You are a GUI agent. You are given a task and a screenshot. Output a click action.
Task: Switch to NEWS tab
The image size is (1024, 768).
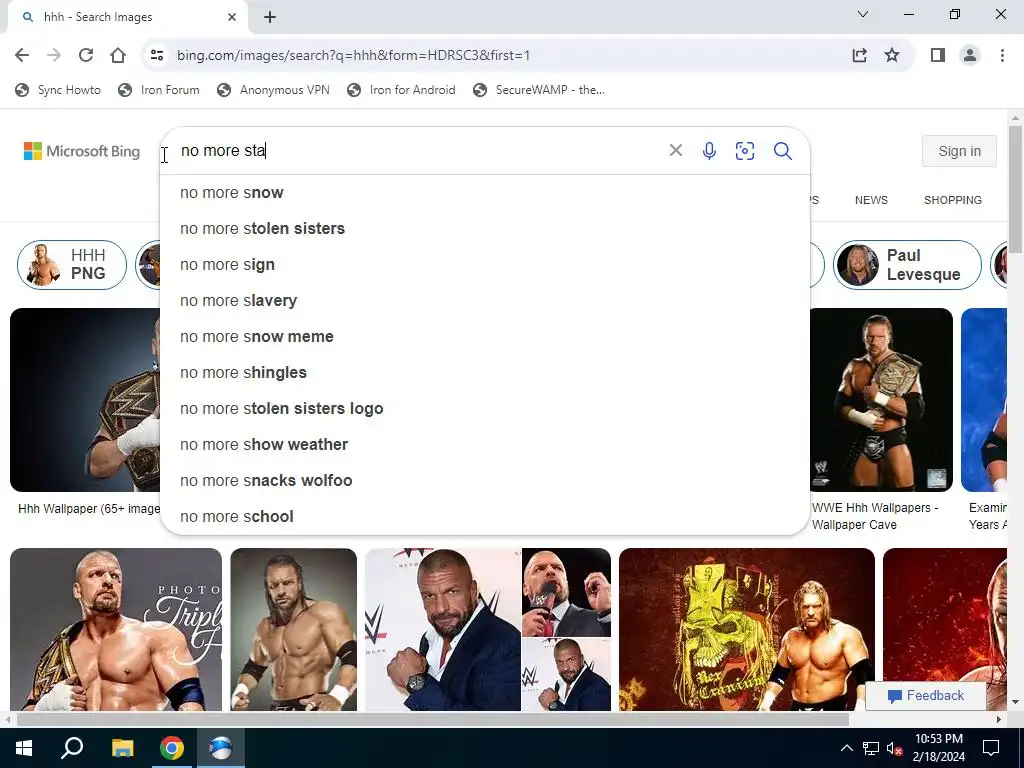point(871,200)
